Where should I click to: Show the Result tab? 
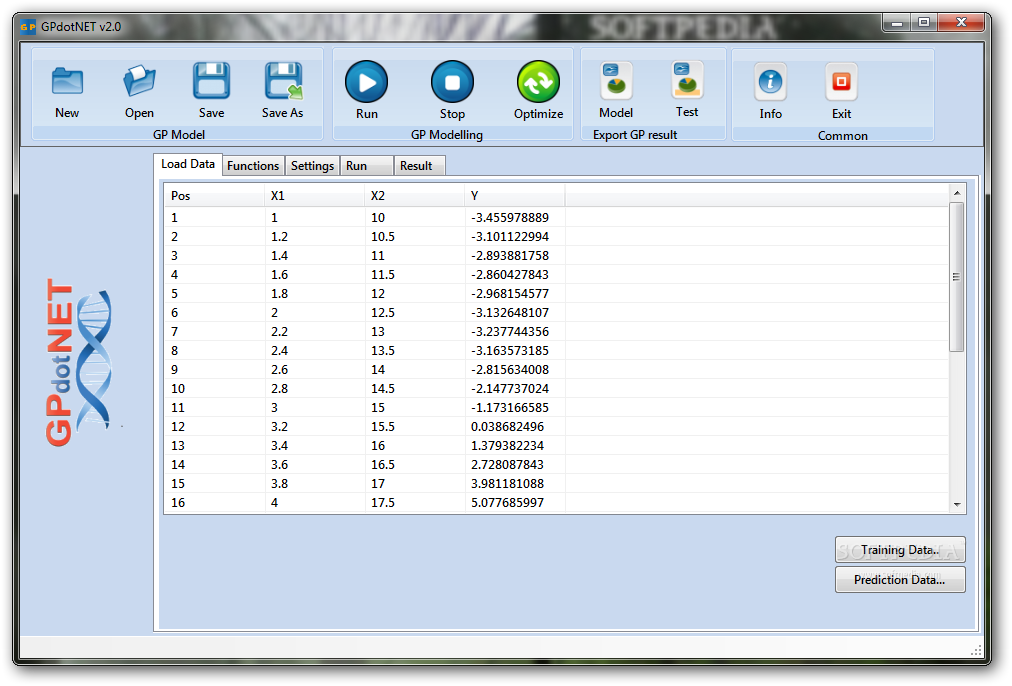point(419,166)
